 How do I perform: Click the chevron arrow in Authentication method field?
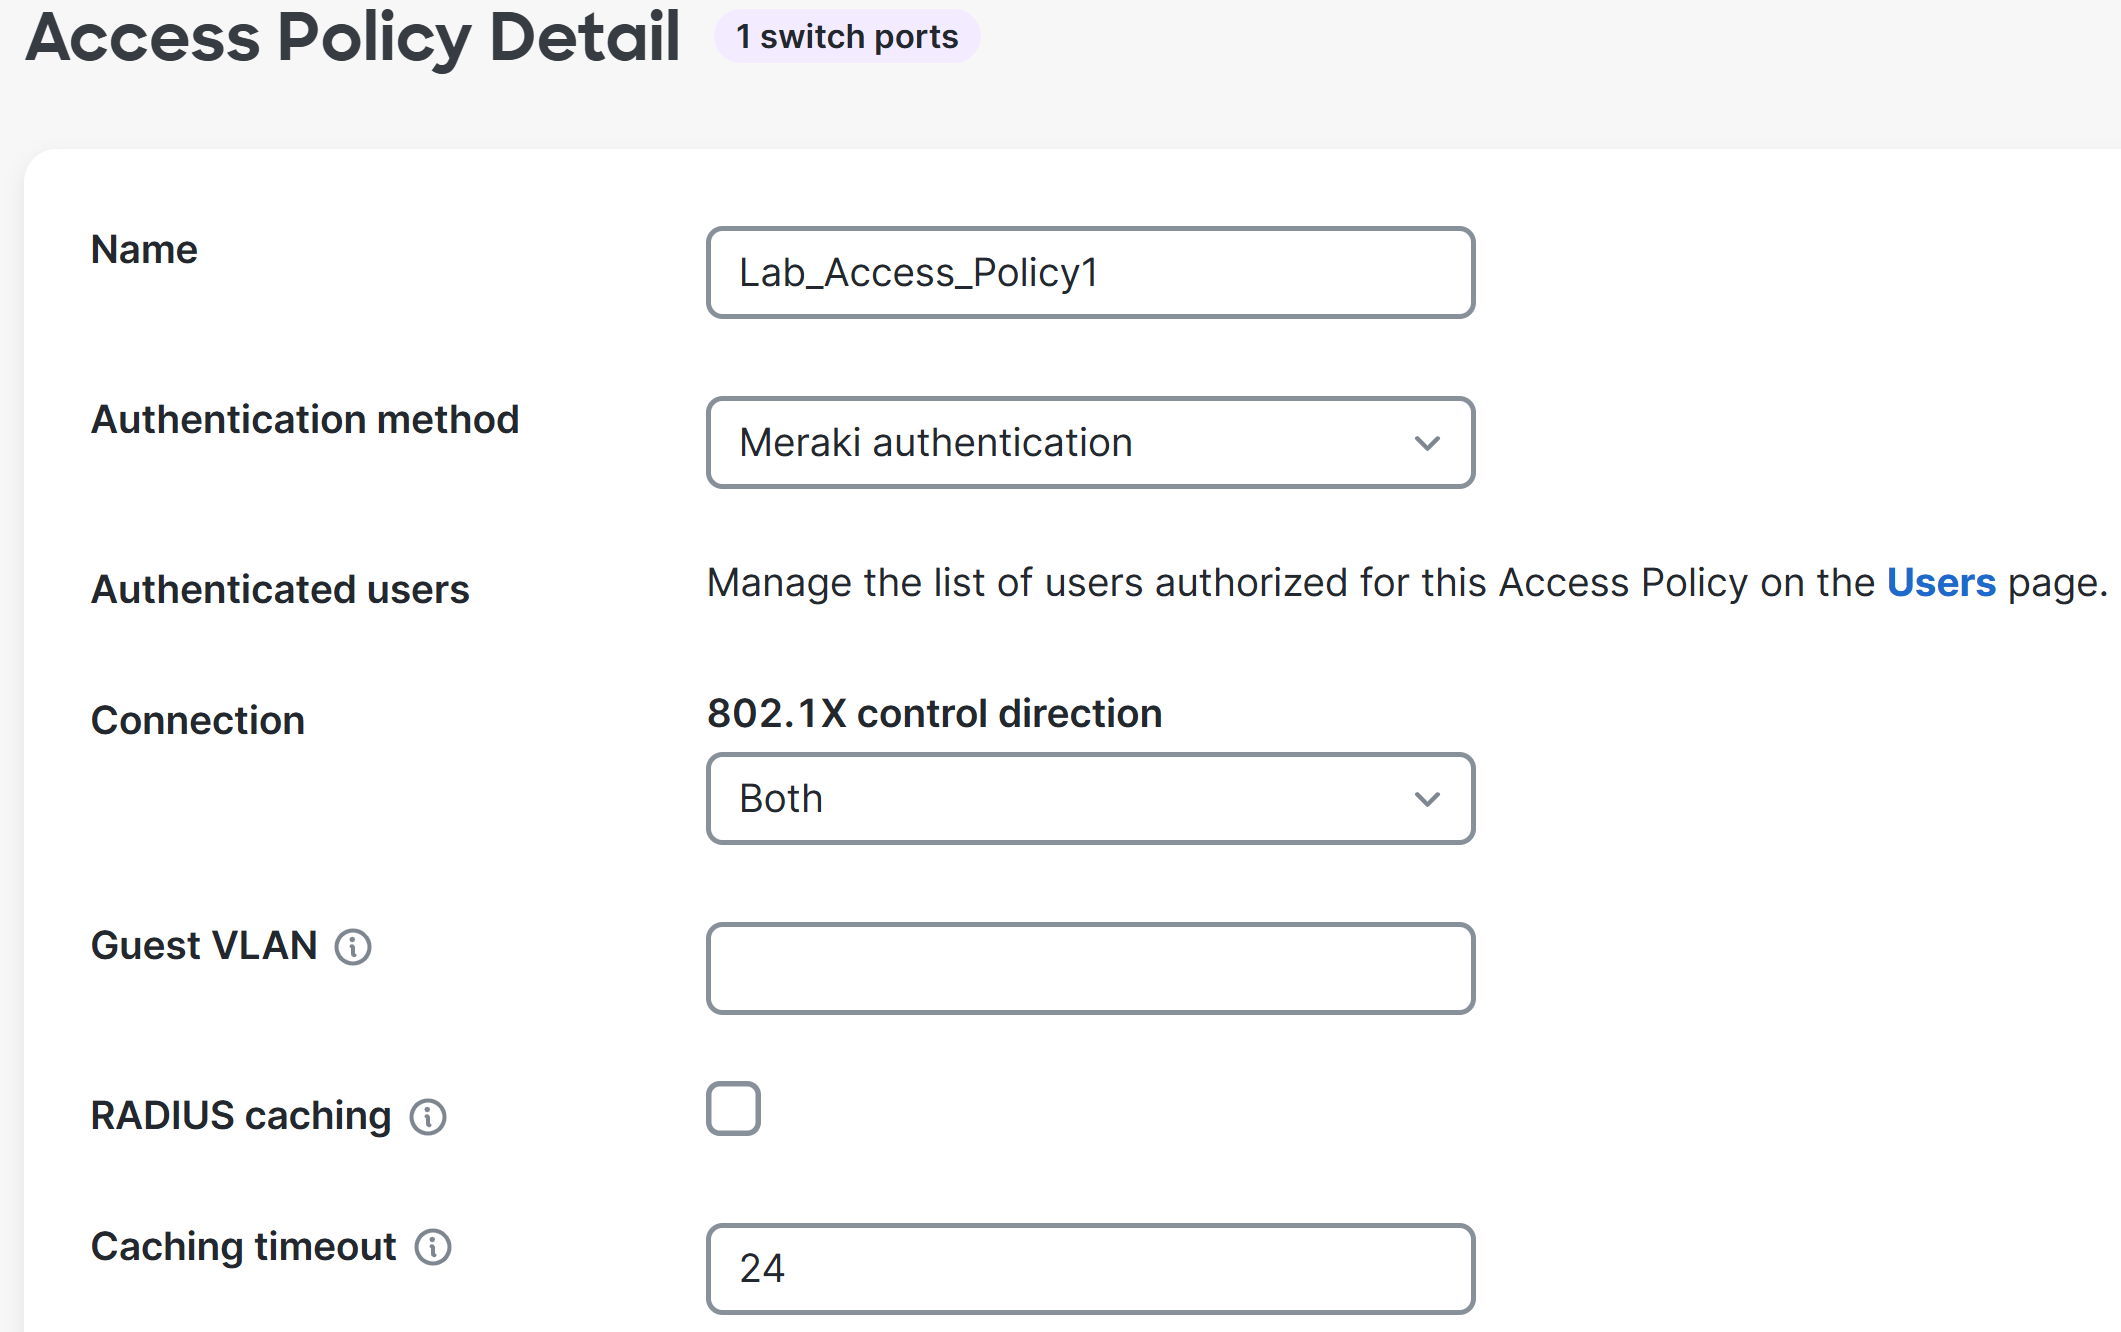(1427, 443)
